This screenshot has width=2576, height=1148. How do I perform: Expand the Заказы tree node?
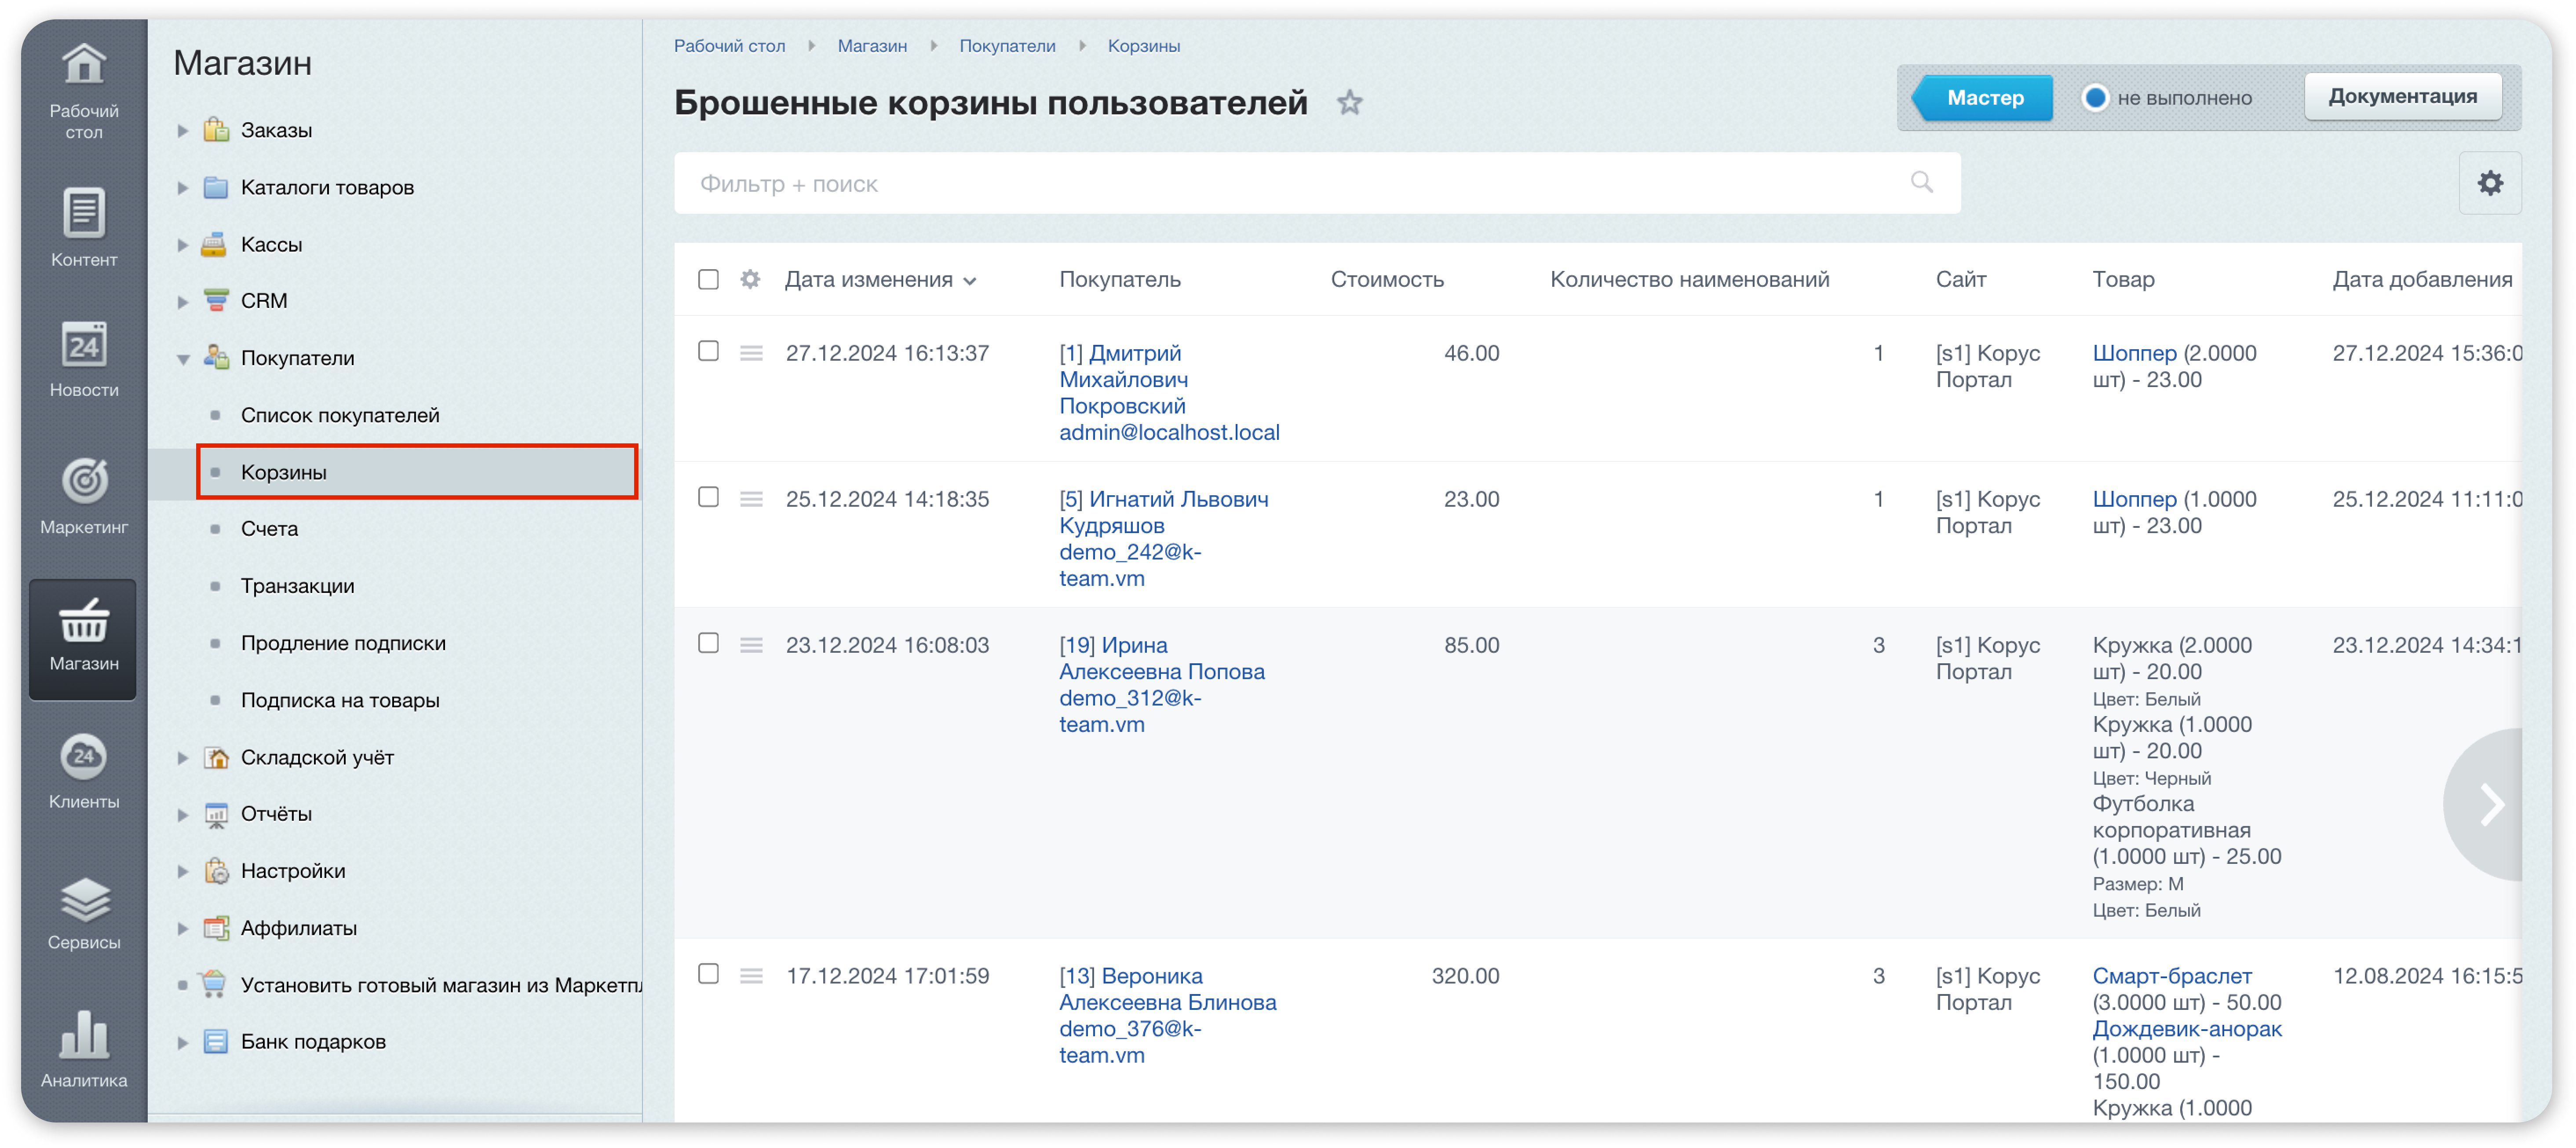click(183, 130)
